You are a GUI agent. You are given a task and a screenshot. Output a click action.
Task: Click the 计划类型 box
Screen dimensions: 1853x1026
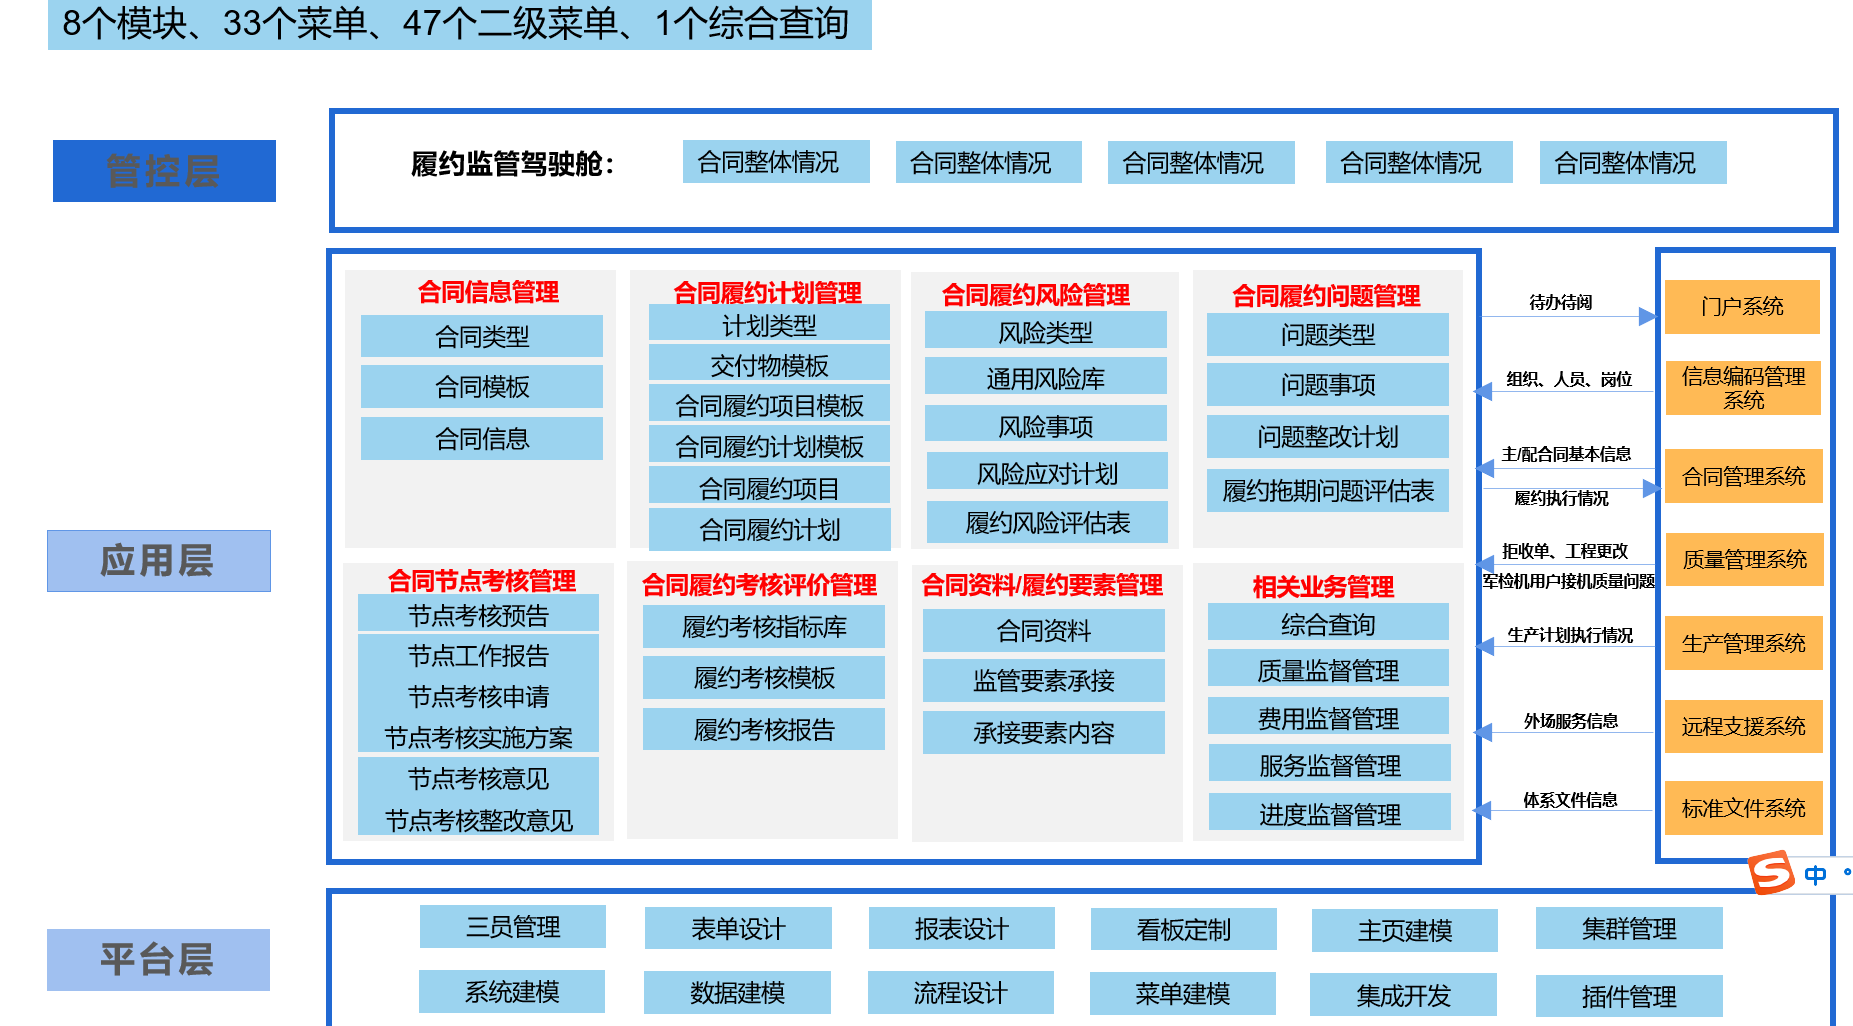point(769,324)
